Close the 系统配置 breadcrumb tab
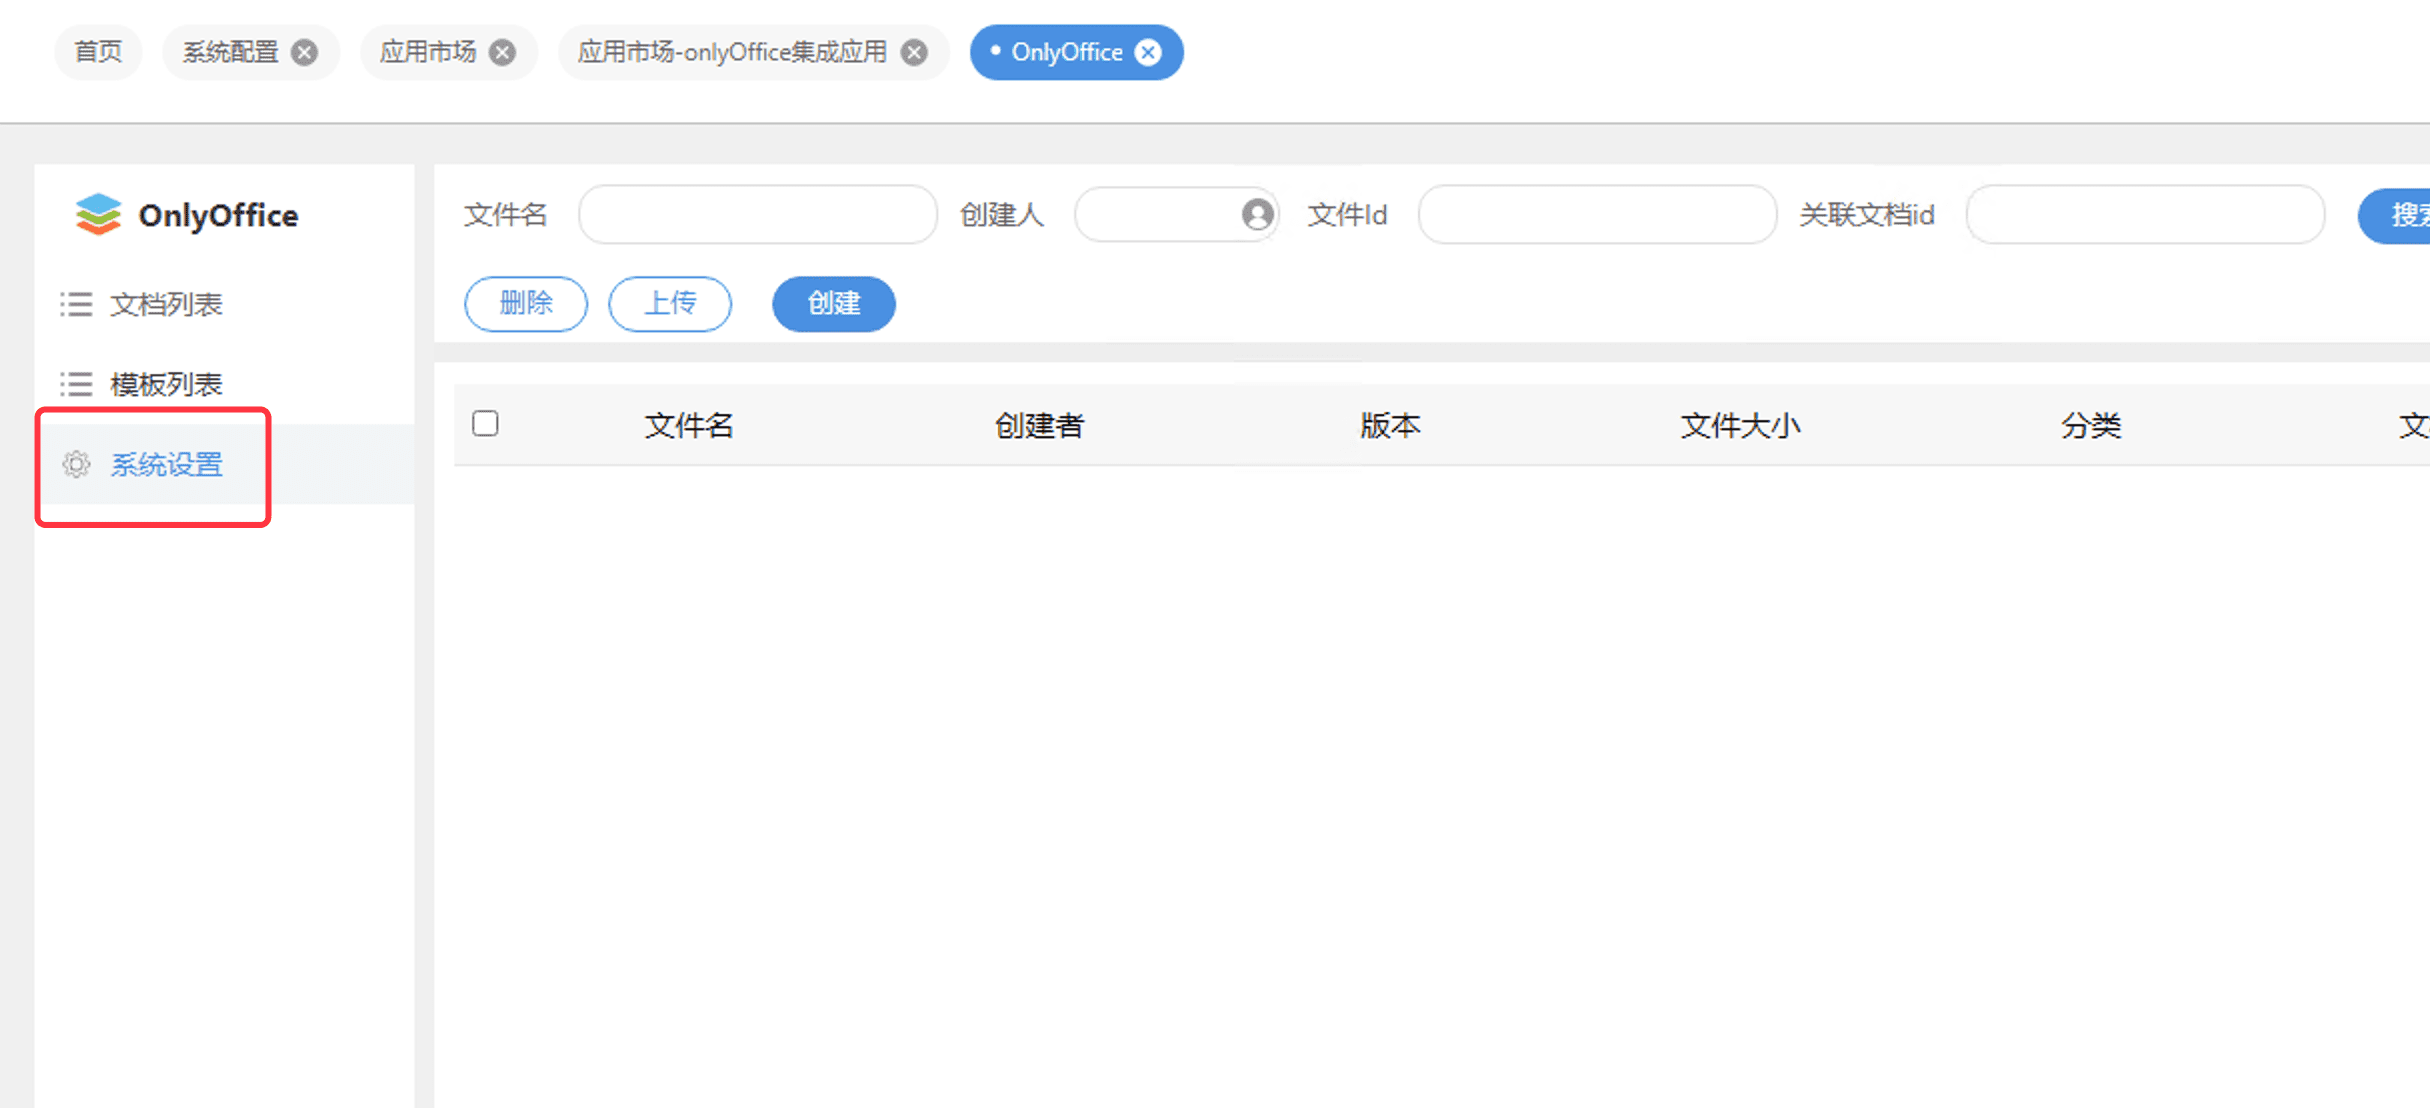This screenshot has width=2430, height=1108. pyautogui.click(x=304, y=52)
